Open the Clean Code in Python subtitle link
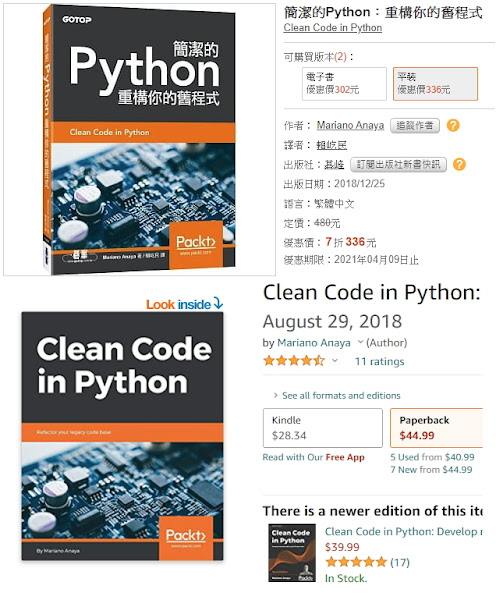 pos(333,28)
